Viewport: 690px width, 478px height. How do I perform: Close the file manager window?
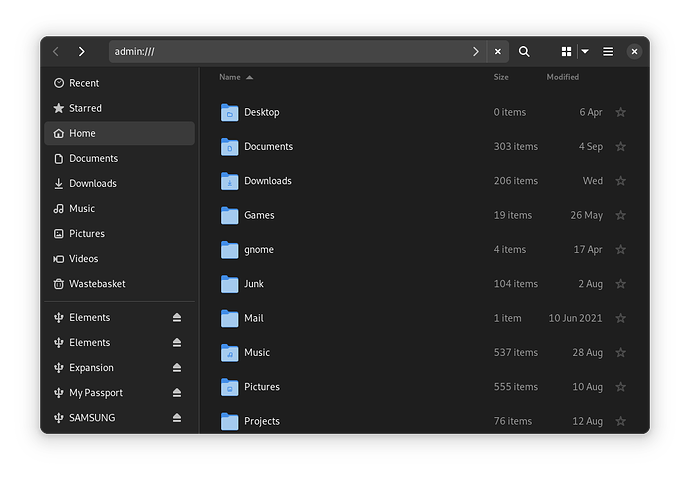click(634, 51)
